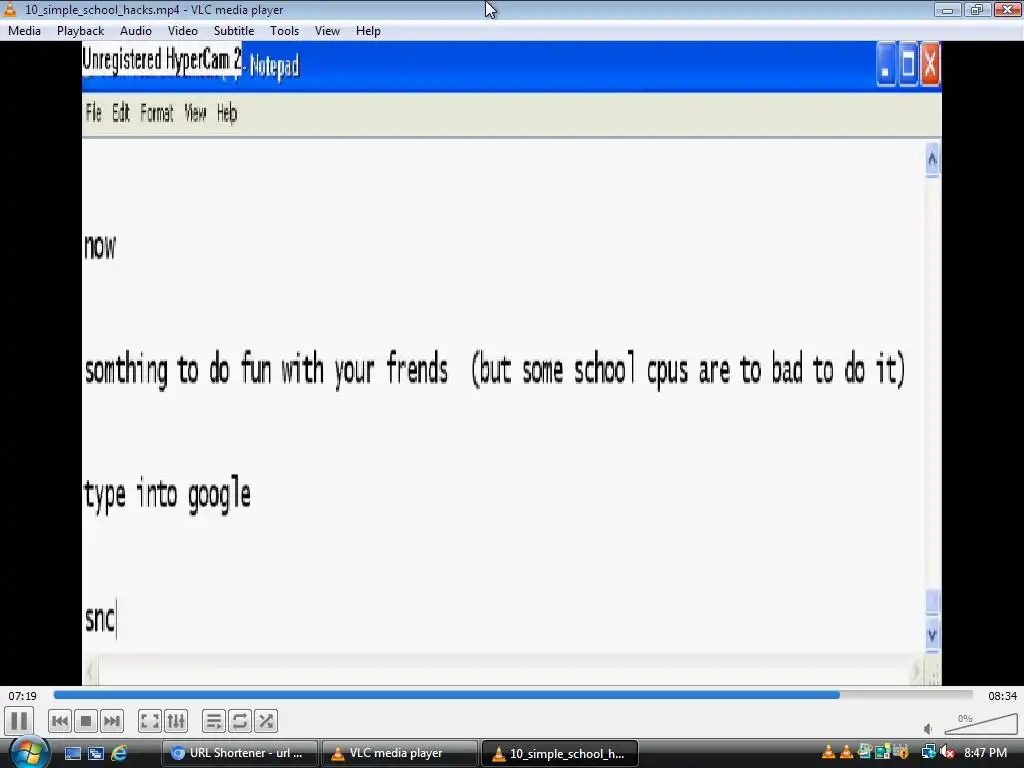Viewport: 1024px width, 768px height.
Task: Click second VLC cone tray icon
Action: (846, 752)
